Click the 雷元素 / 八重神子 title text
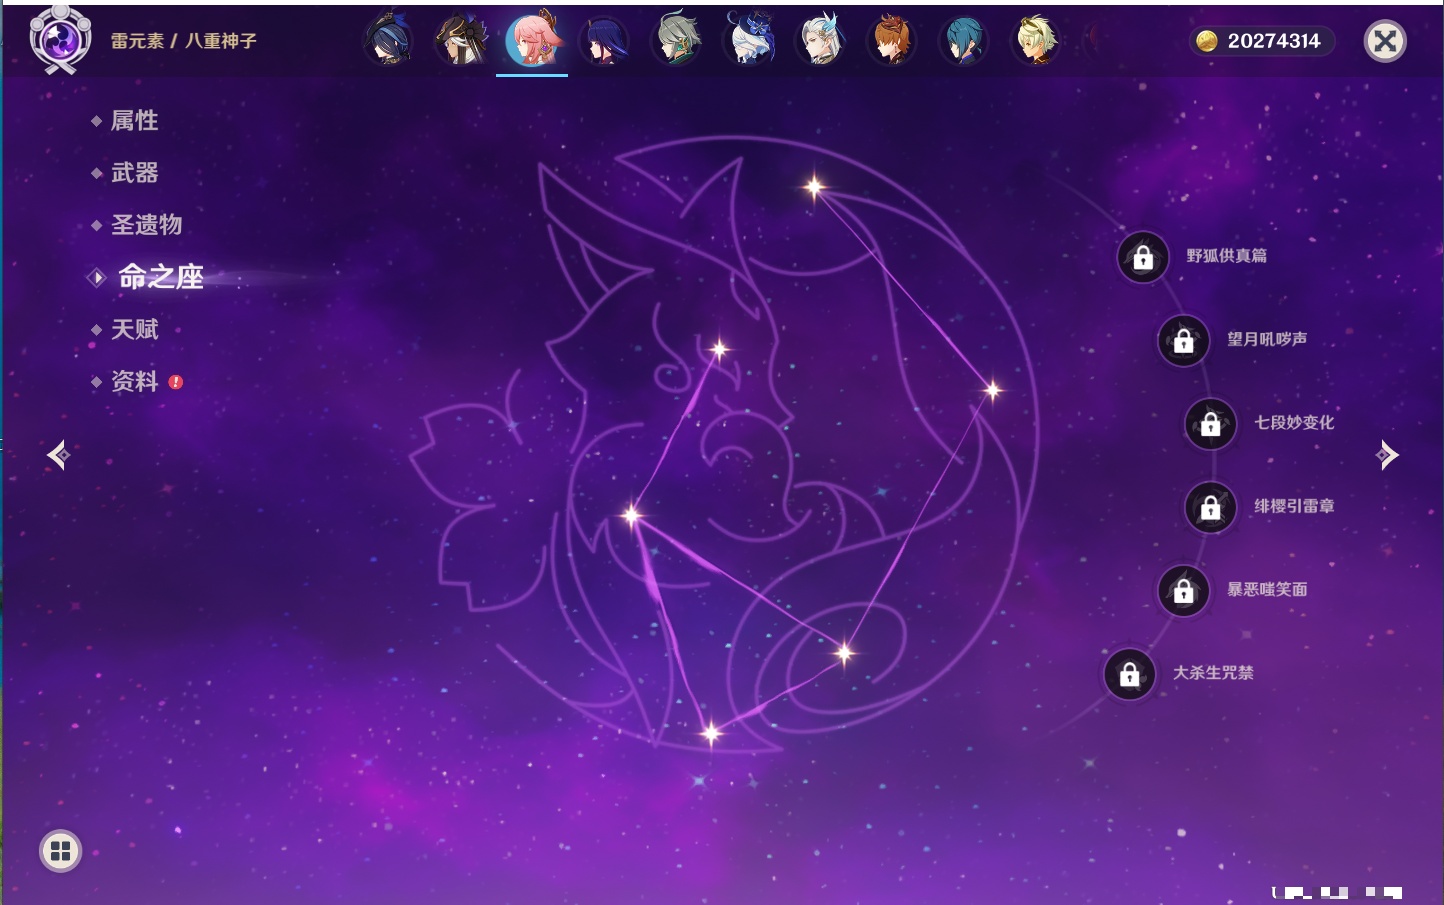1444x905 pixels. click(x=184, y=41)
